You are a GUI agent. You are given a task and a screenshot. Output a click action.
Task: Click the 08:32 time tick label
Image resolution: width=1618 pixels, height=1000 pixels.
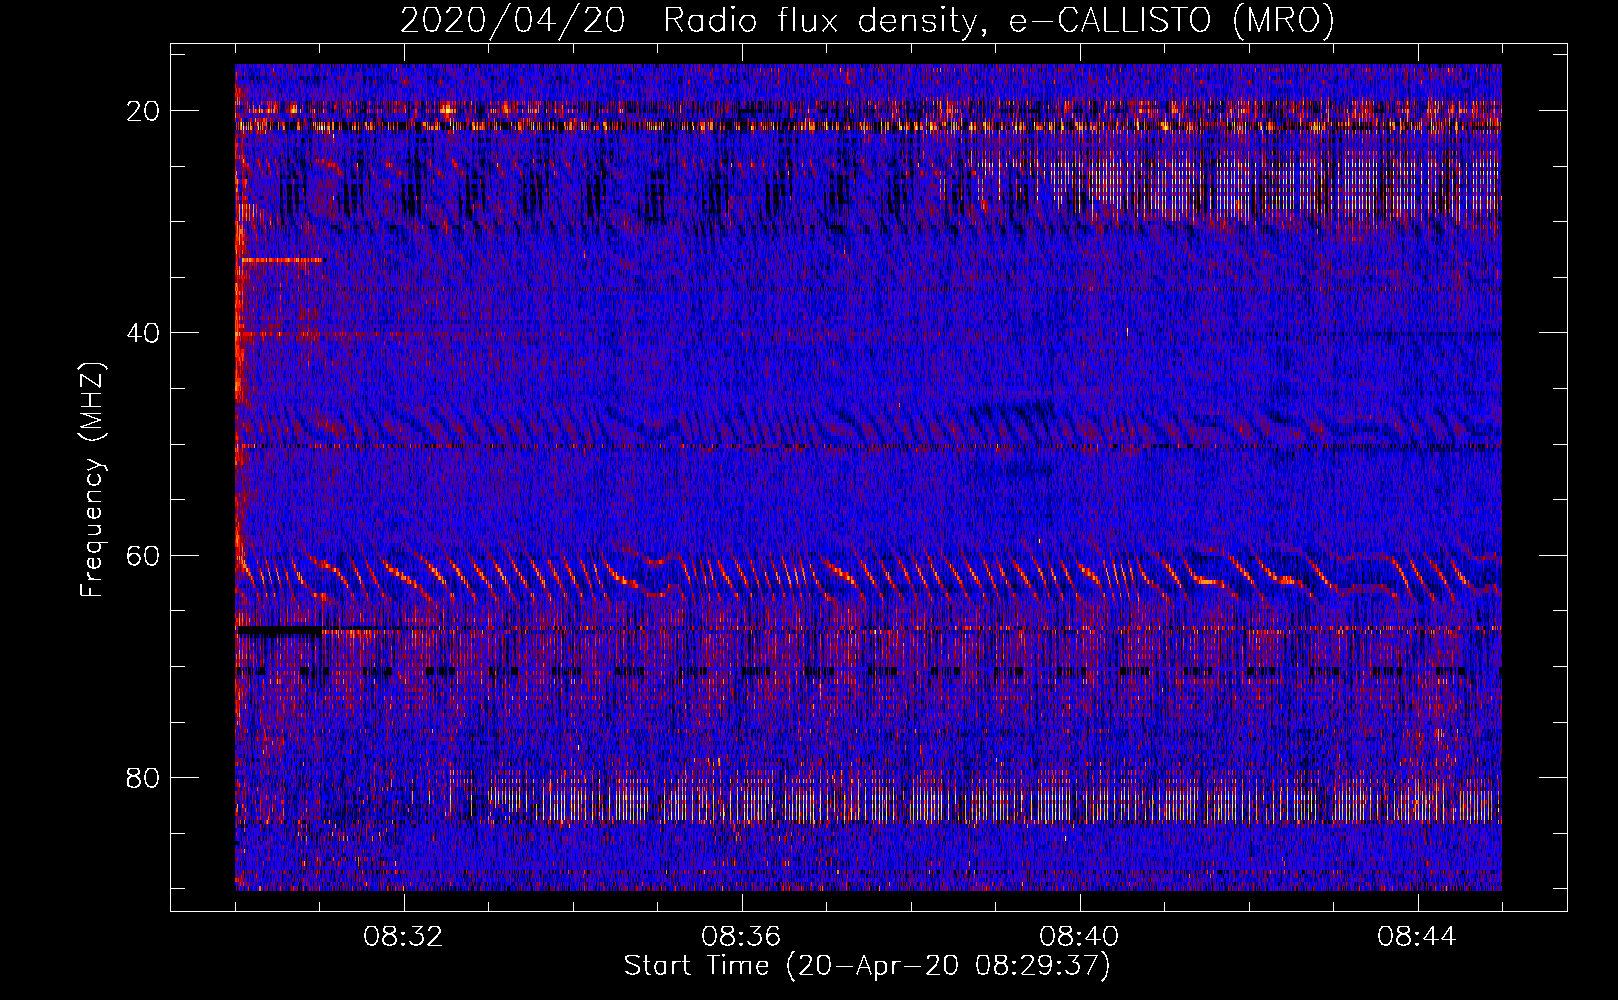(403, 937)
